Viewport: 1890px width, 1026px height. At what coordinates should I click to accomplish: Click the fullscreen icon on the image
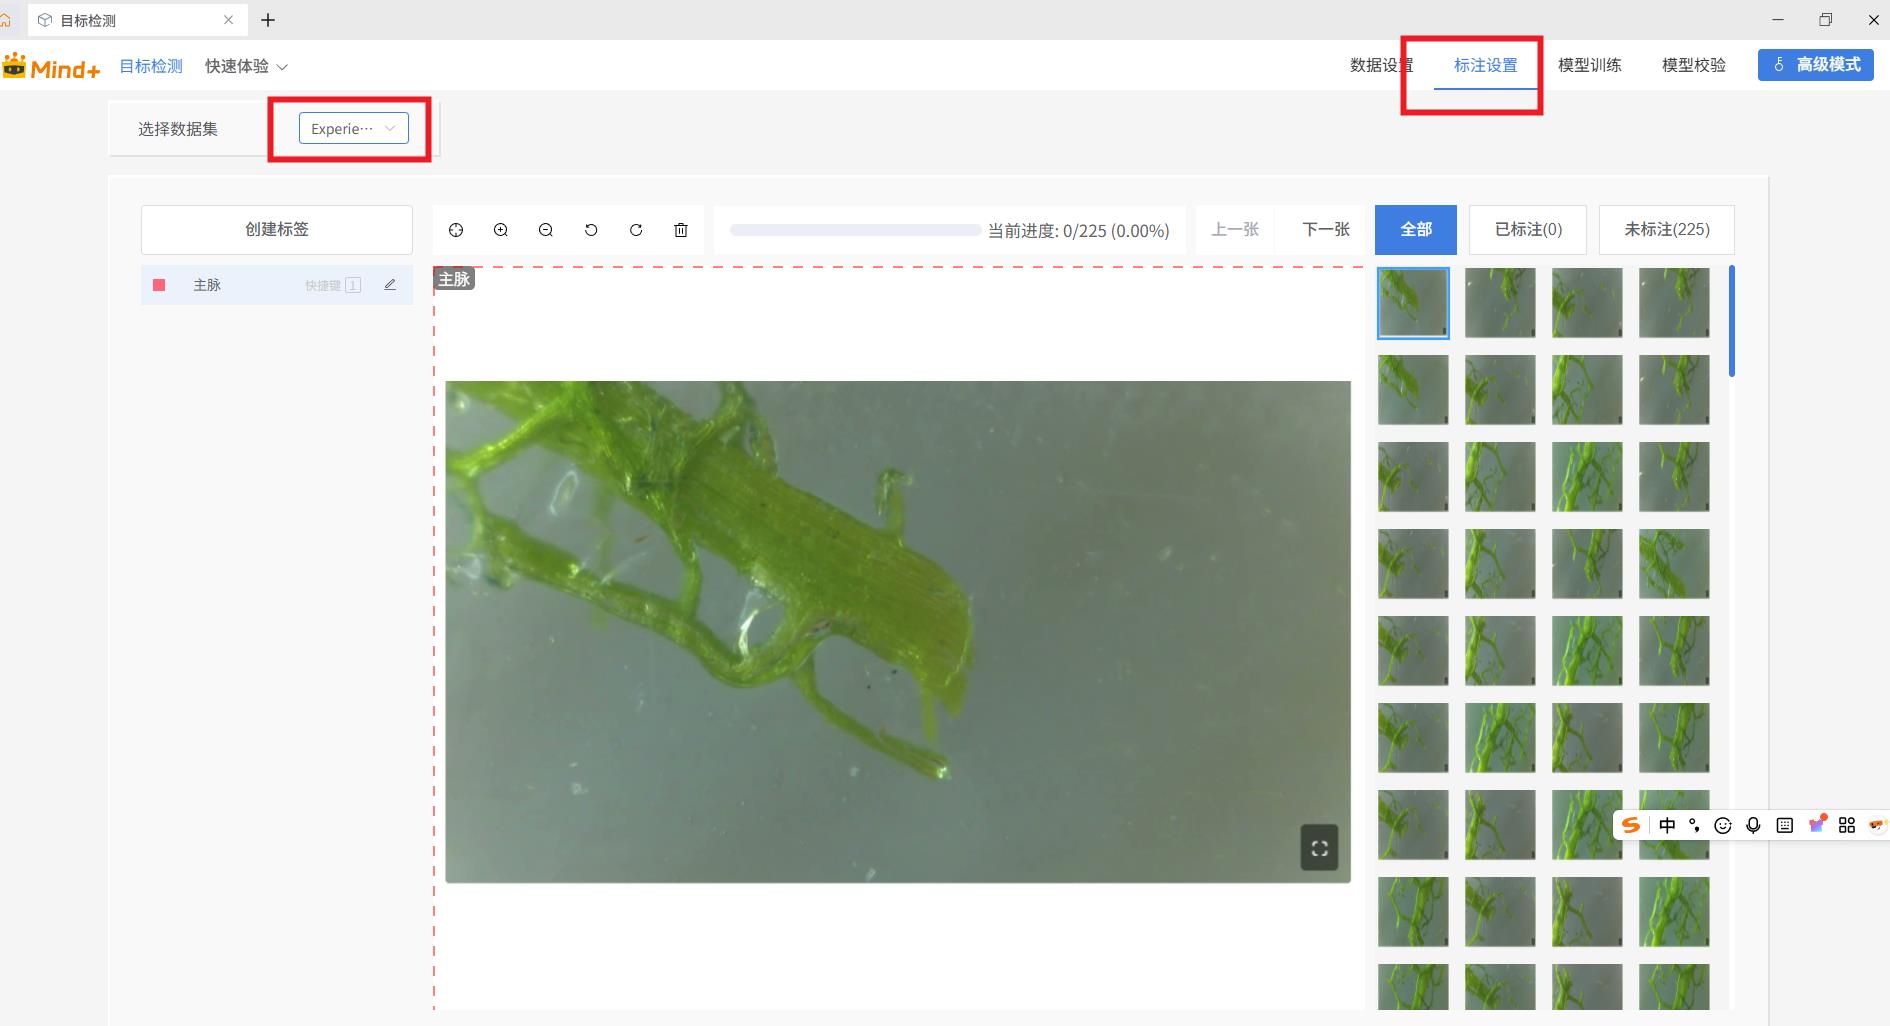[1319, 848]
